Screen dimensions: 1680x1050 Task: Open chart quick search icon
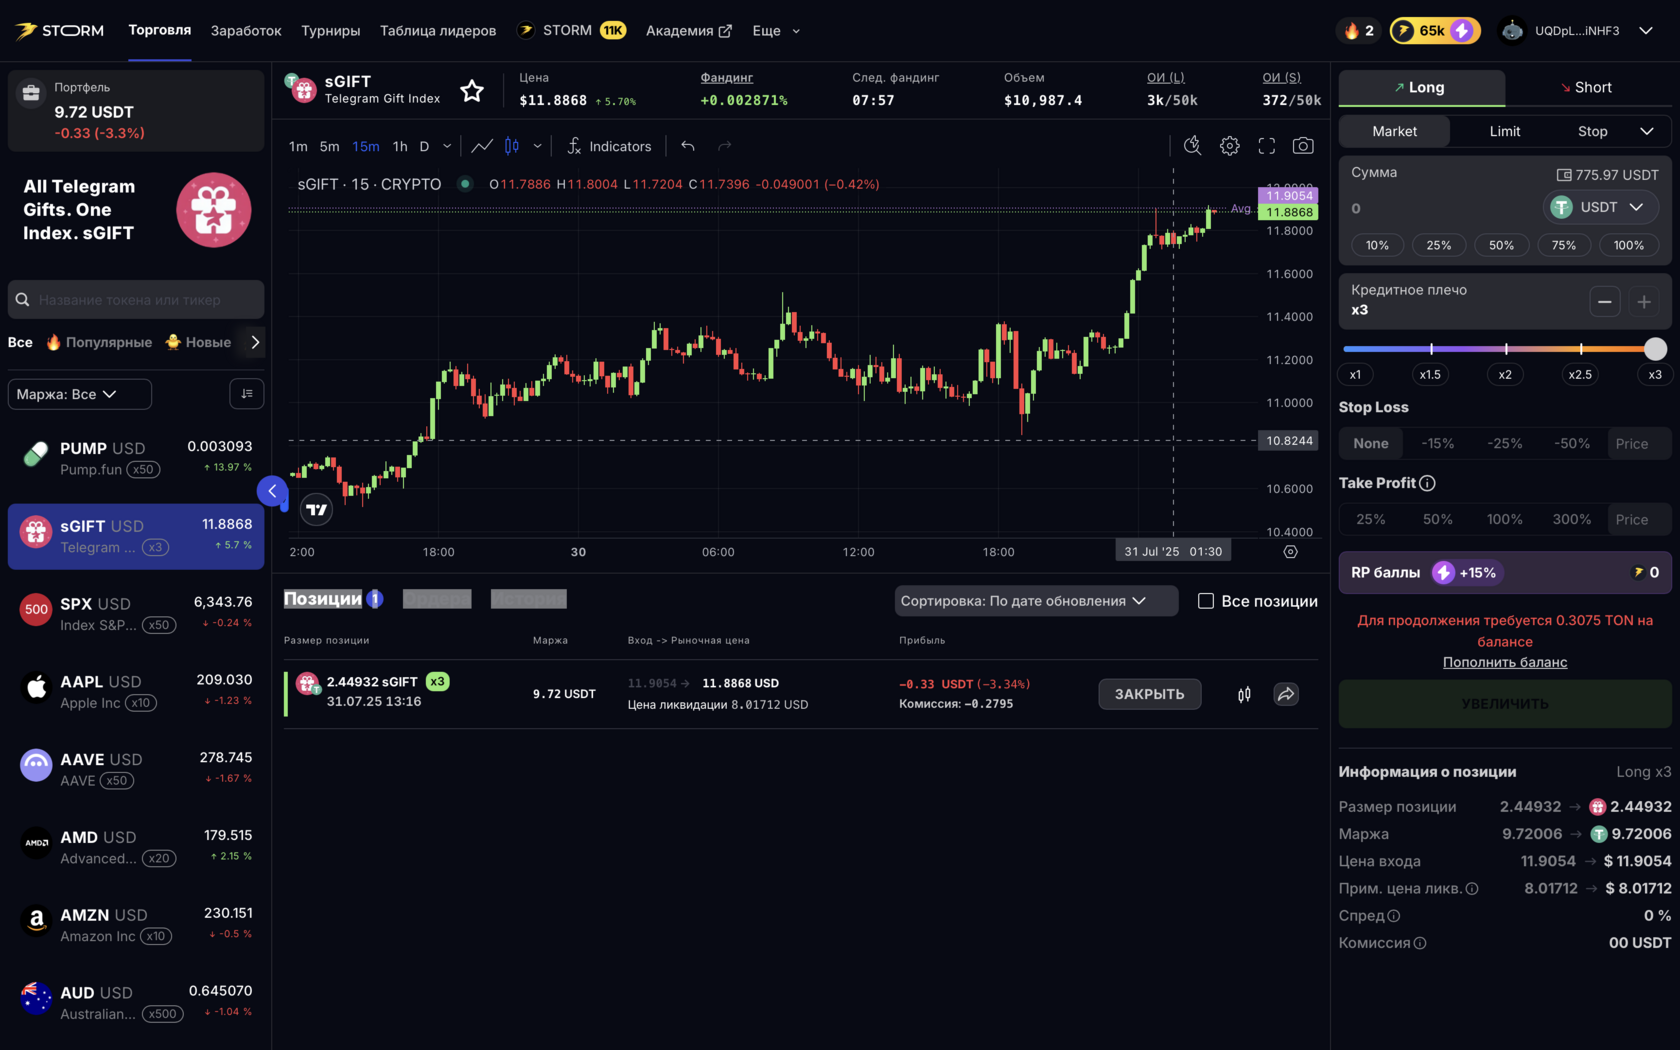coord(1192,146)
